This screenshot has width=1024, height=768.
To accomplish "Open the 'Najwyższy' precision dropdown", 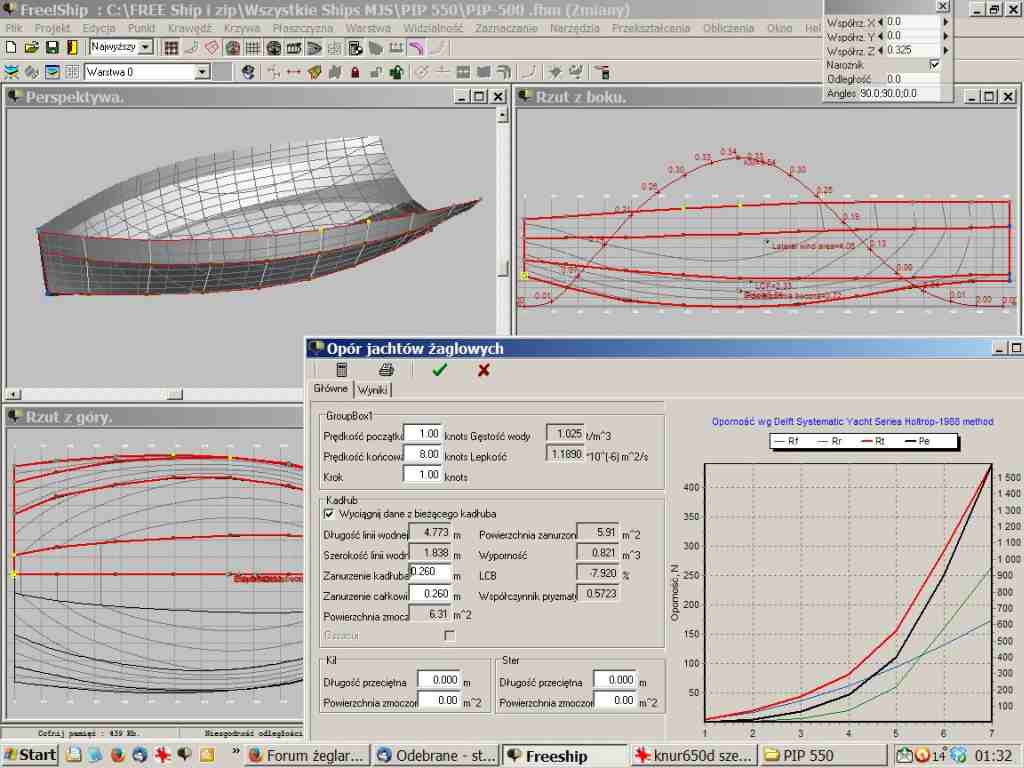I will pyautogui.click(x=146, y=47).
